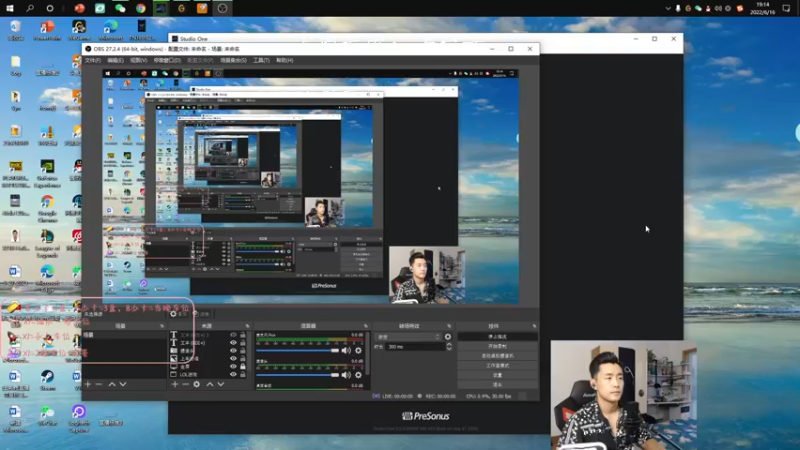800x450 pixels.
Task: Open the 编辑(E) menu in OBS
Action: pyautogui.click(x=115, y=60)
